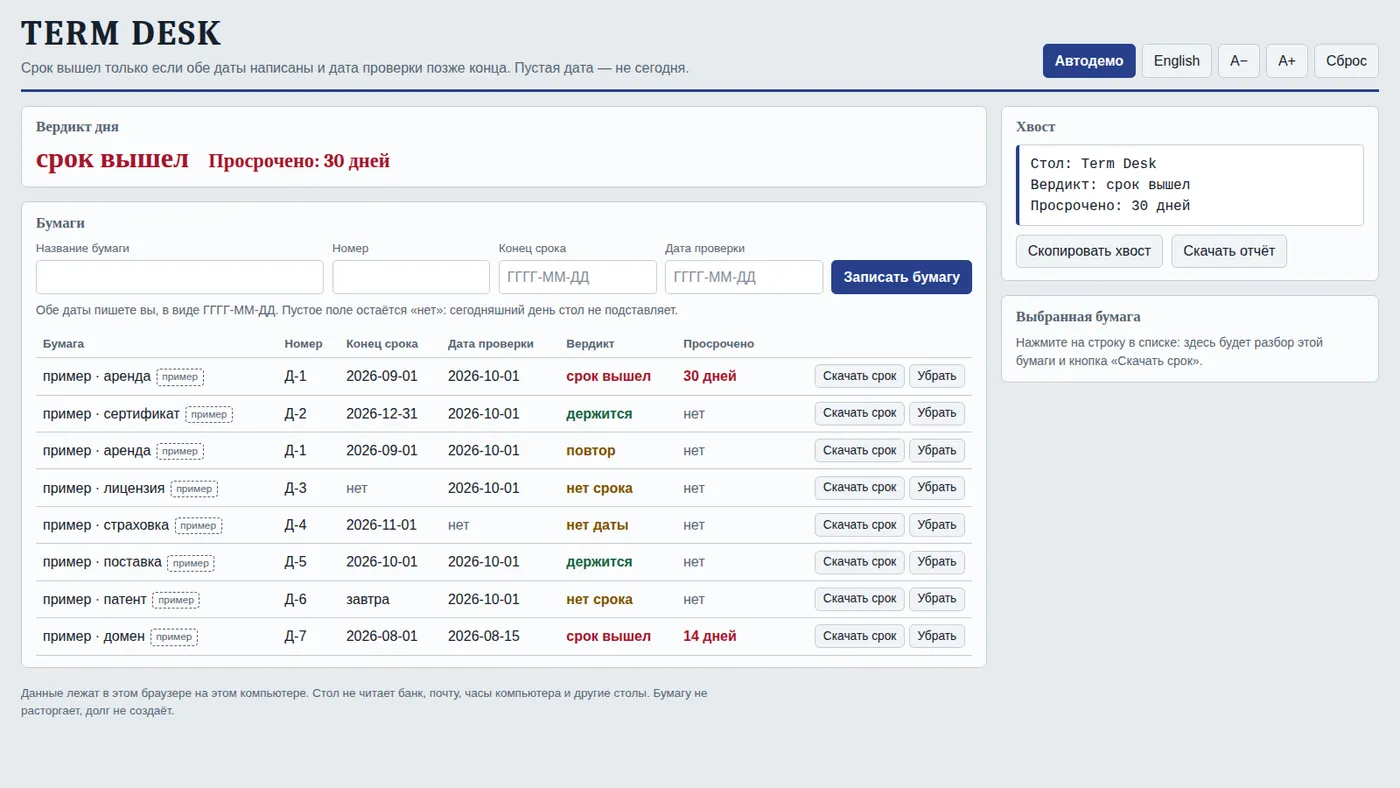The image size is (1400, 788).
Task: Select the пример · лицензия paper name
Action: [104, 488]
